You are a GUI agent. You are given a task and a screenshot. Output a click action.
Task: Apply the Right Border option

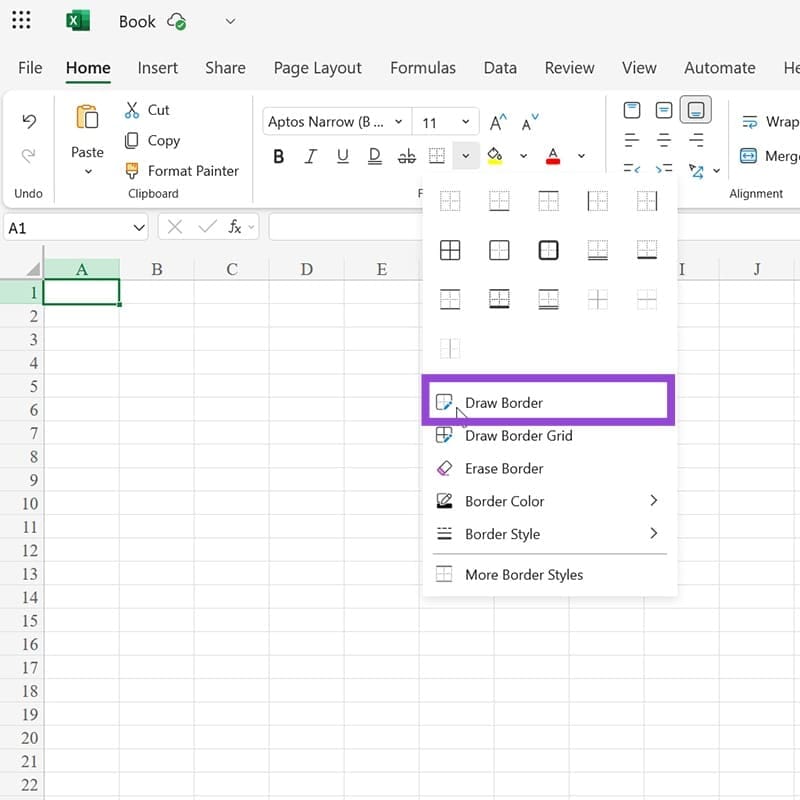point(647,201)
